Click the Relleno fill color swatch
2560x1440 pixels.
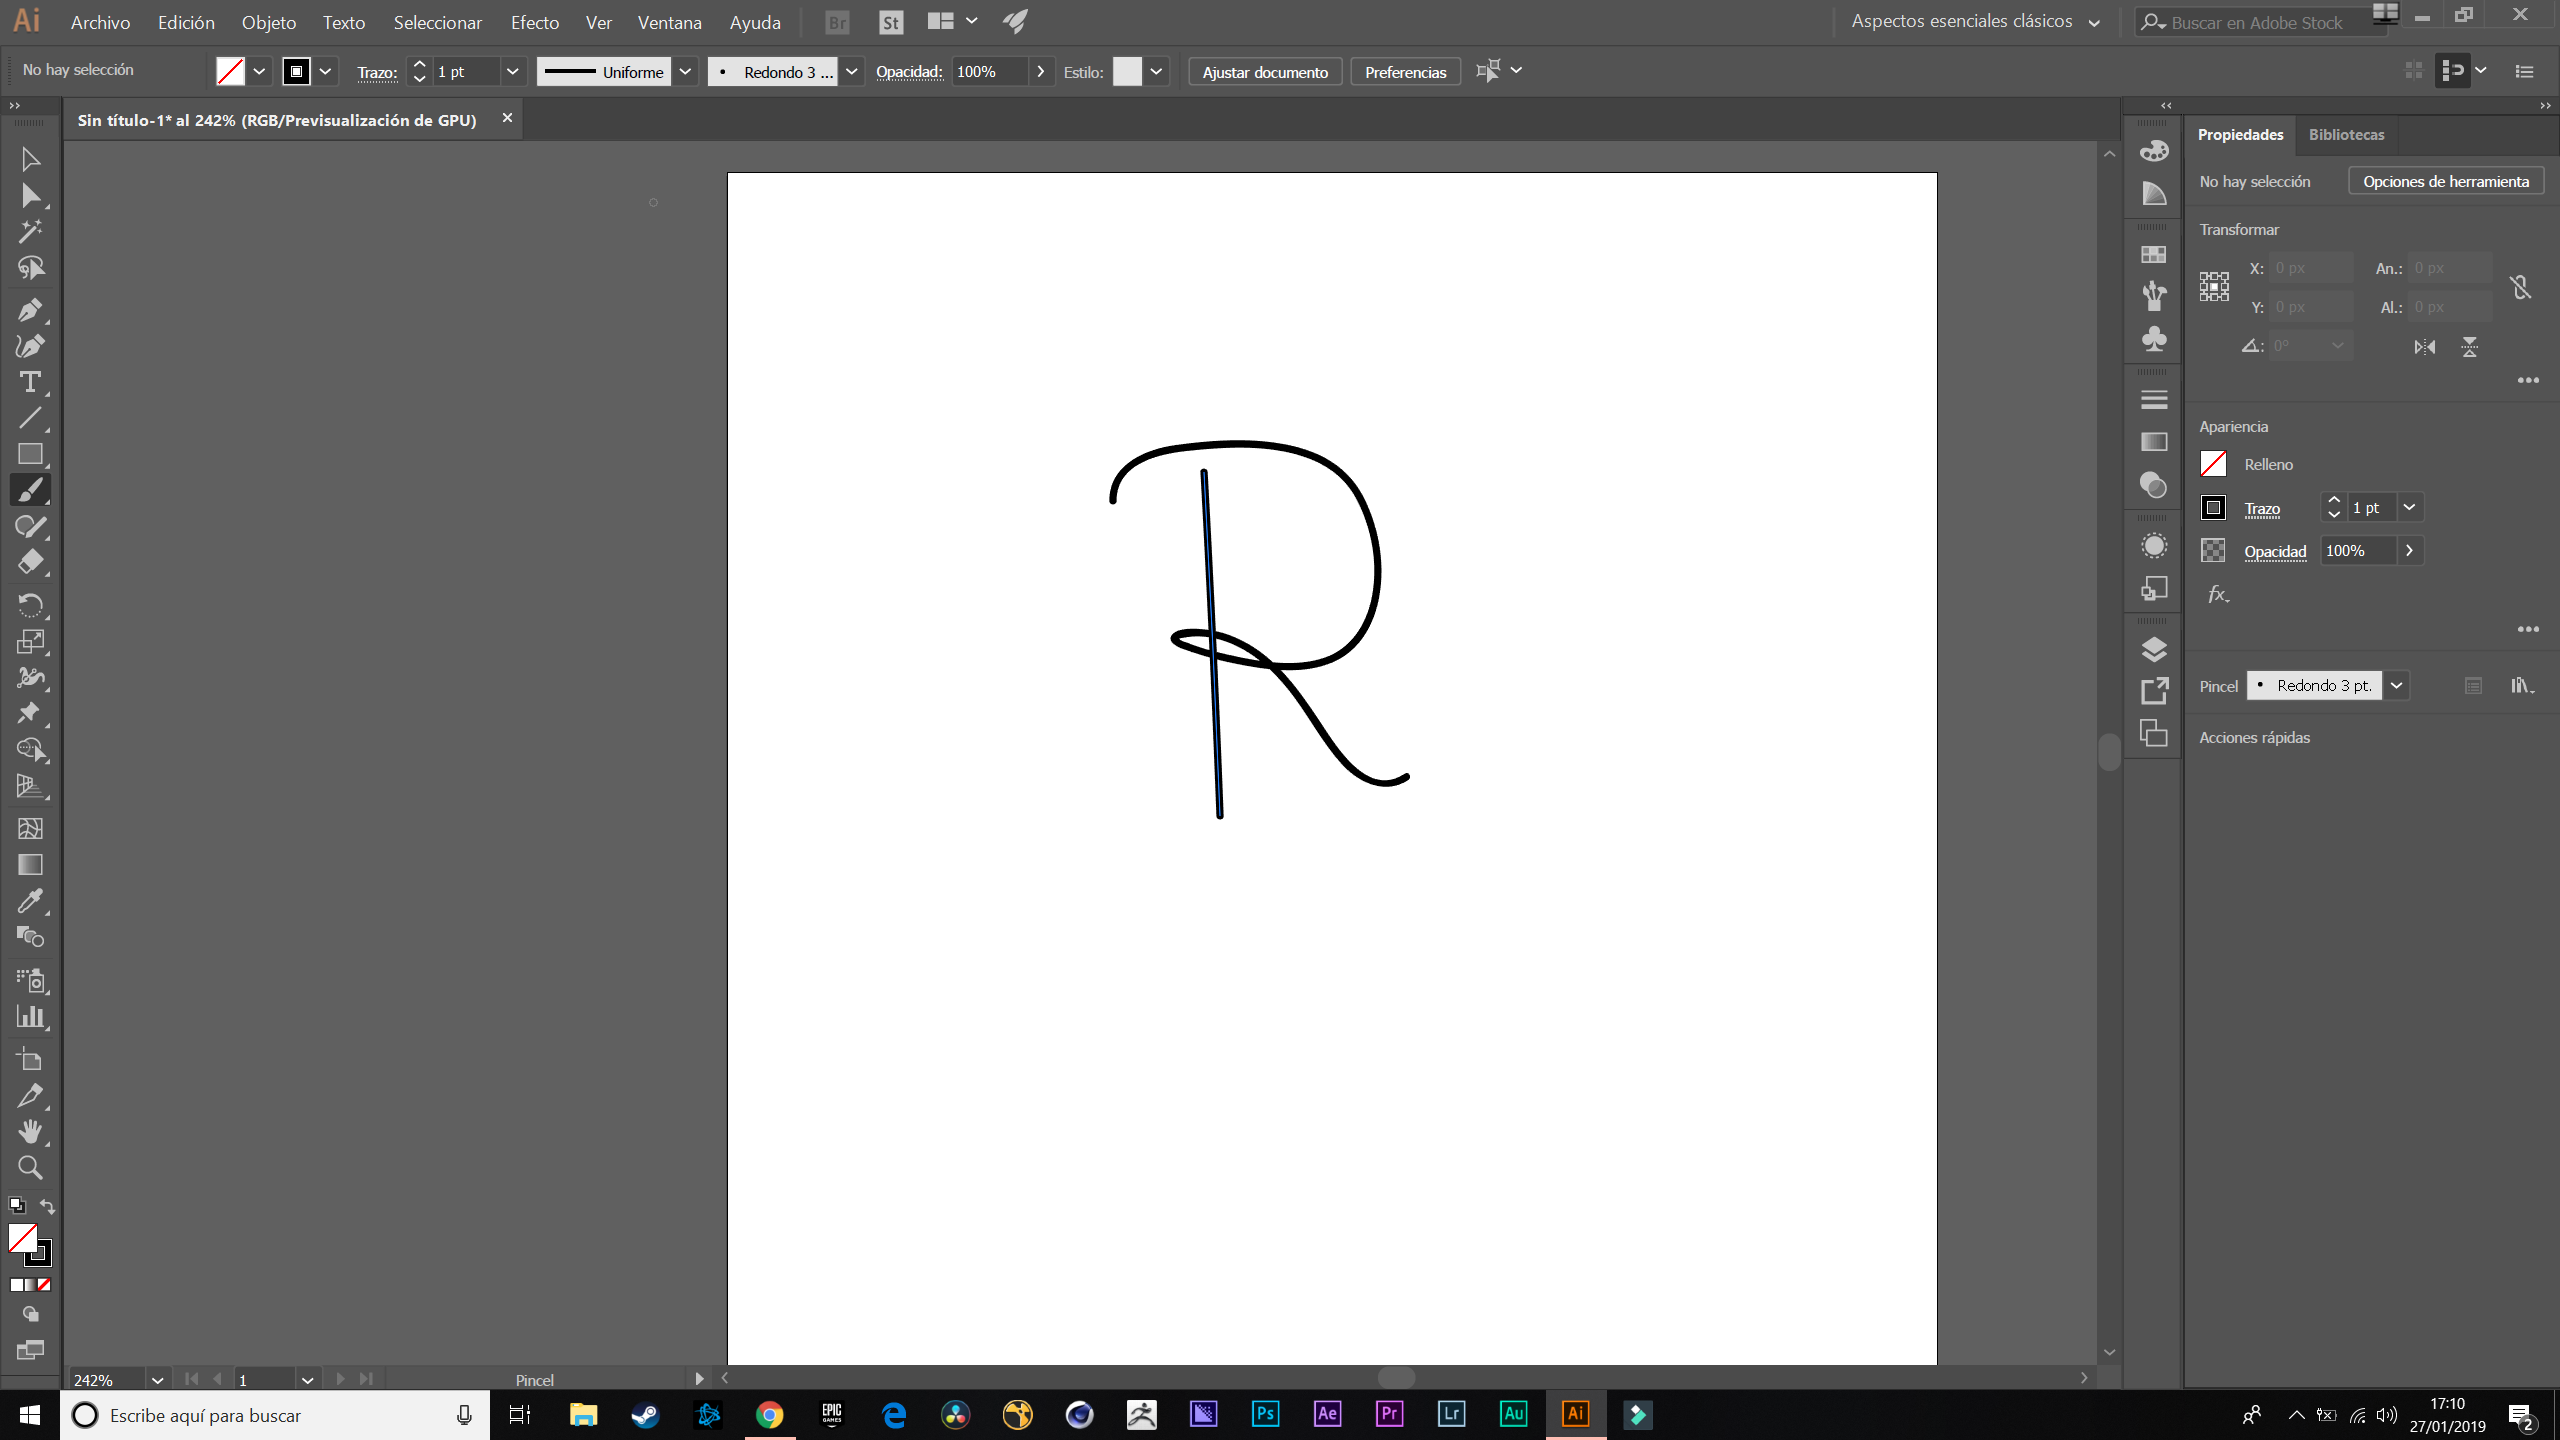2213,464
